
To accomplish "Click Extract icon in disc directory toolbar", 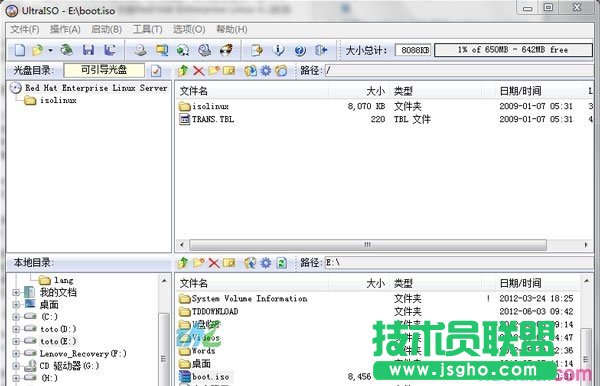I will coord(251,71).
